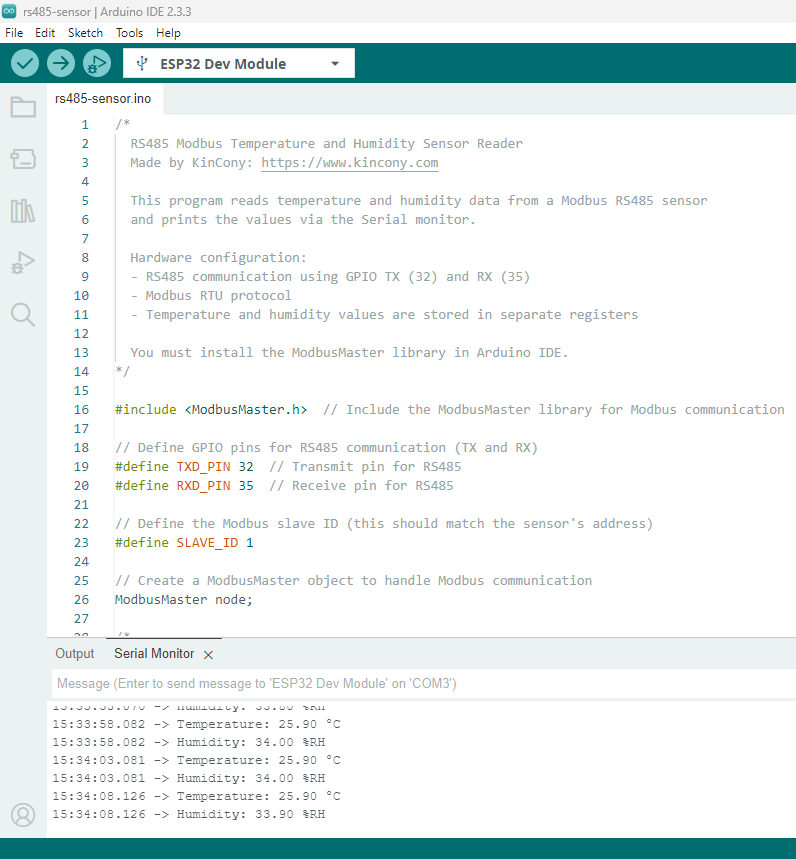Image resolution: width=796 pixels, height=859 pixels.
Task: Switch to the Output tab
Action: (75, 654)
